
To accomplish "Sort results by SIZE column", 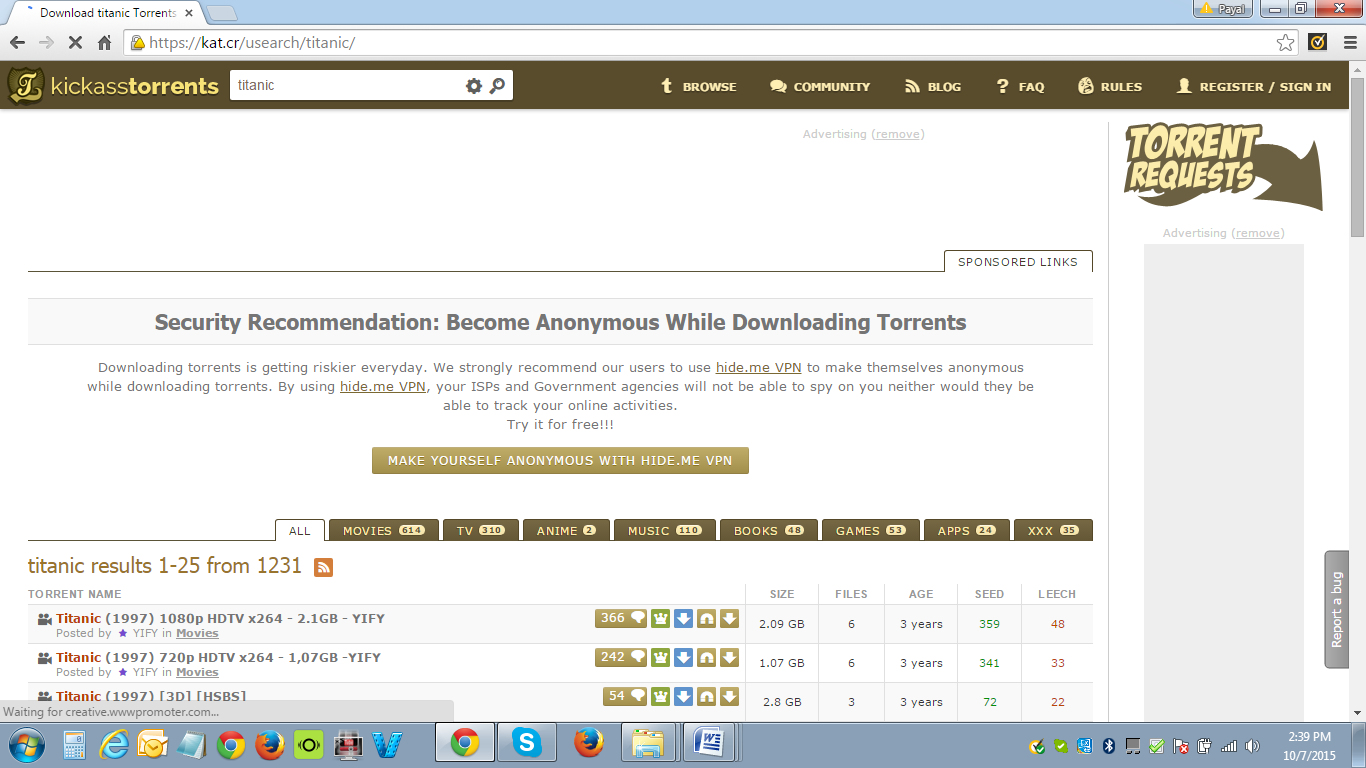I will coord(782,594).
